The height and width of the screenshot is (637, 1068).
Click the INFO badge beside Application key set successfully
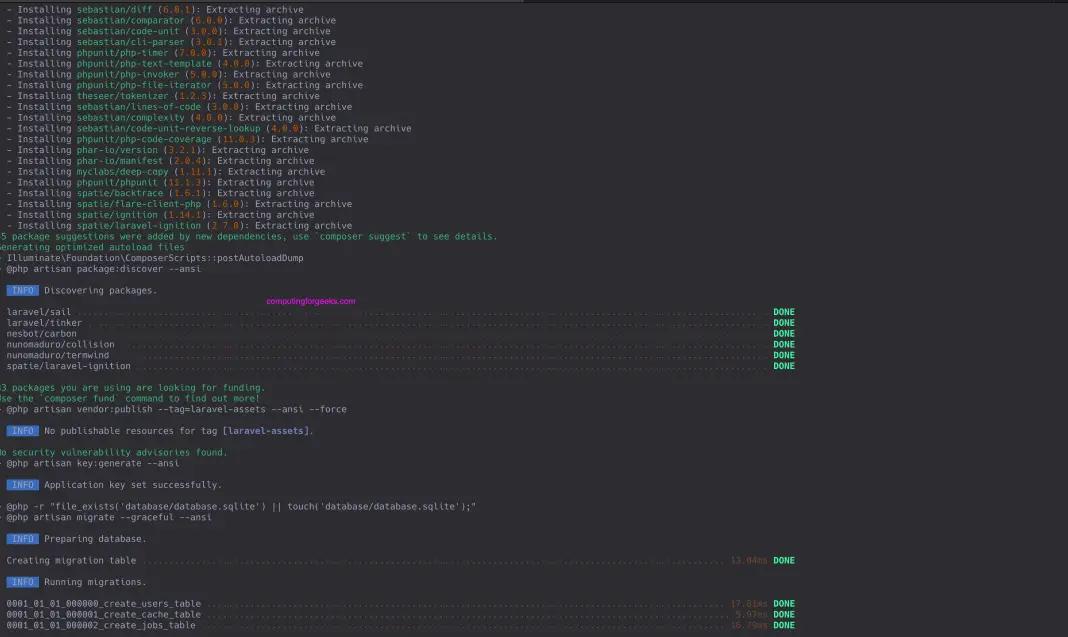[x=22, y=484]
